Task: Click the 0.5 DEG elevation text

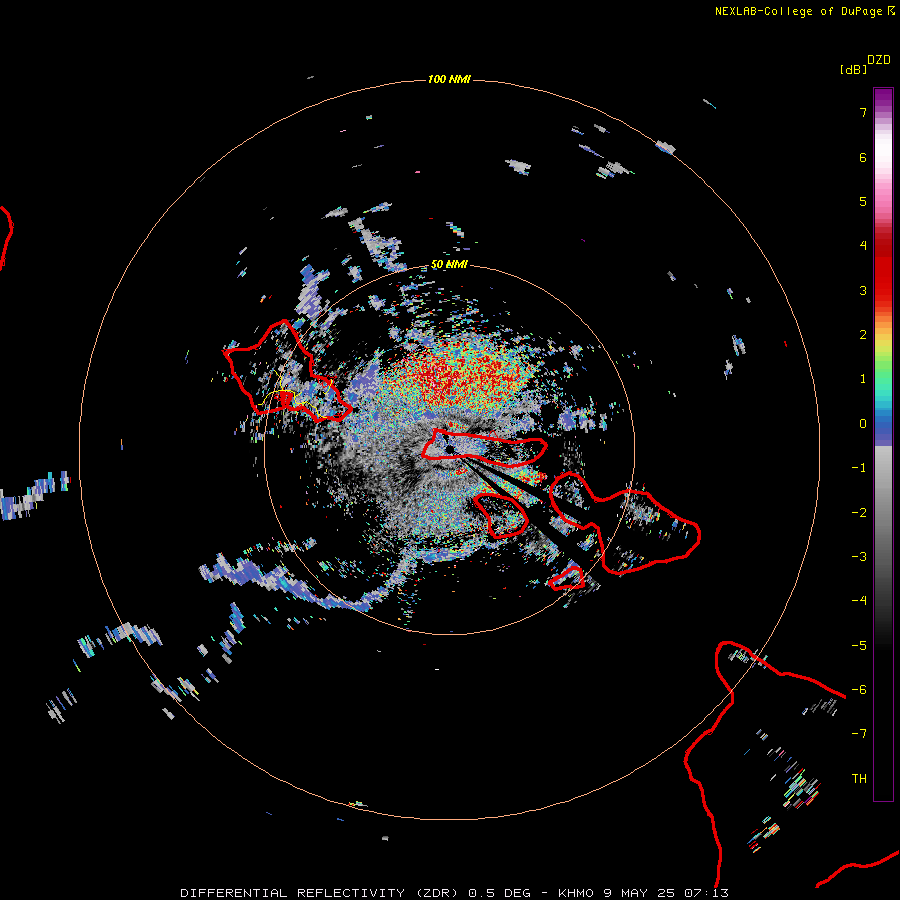Action: click(499, 893)
